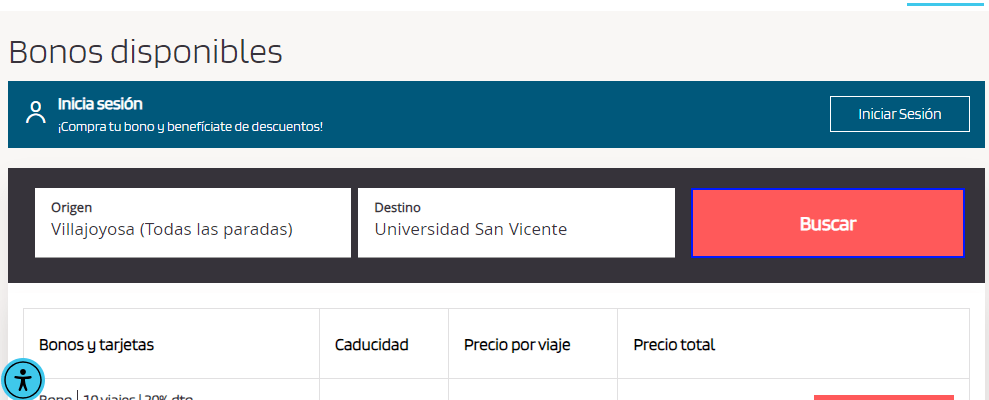The width and height of the screenshot is (989, 400).
Task: Click the teal tab indicator at top right
Action: click(945, 4)
